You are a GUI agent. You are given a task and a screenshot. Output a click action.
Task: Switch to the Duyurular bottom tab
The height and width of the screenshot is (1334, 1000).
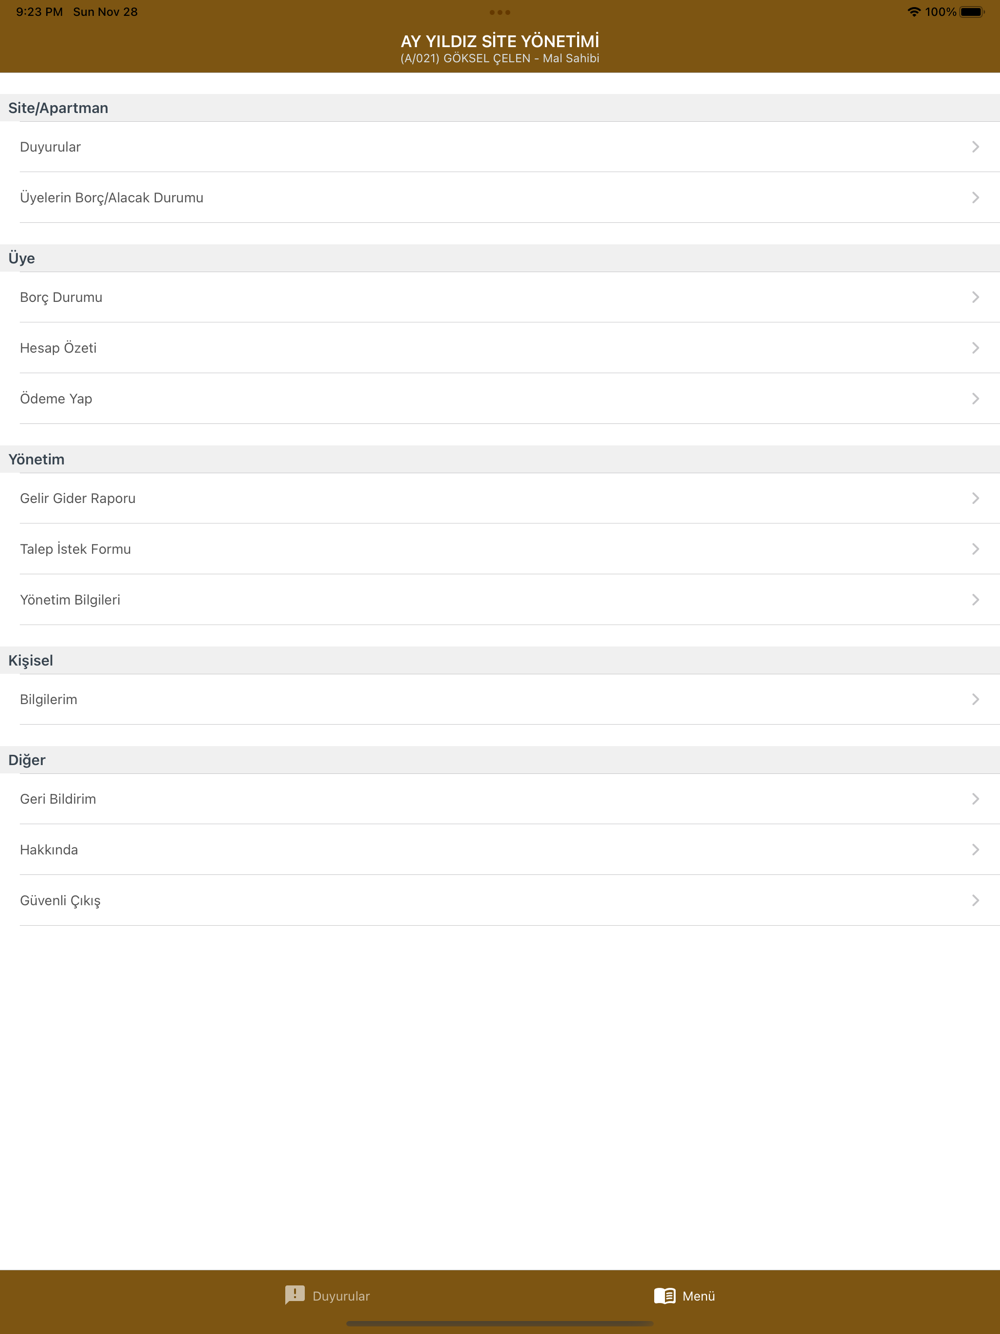[327, 1296]
